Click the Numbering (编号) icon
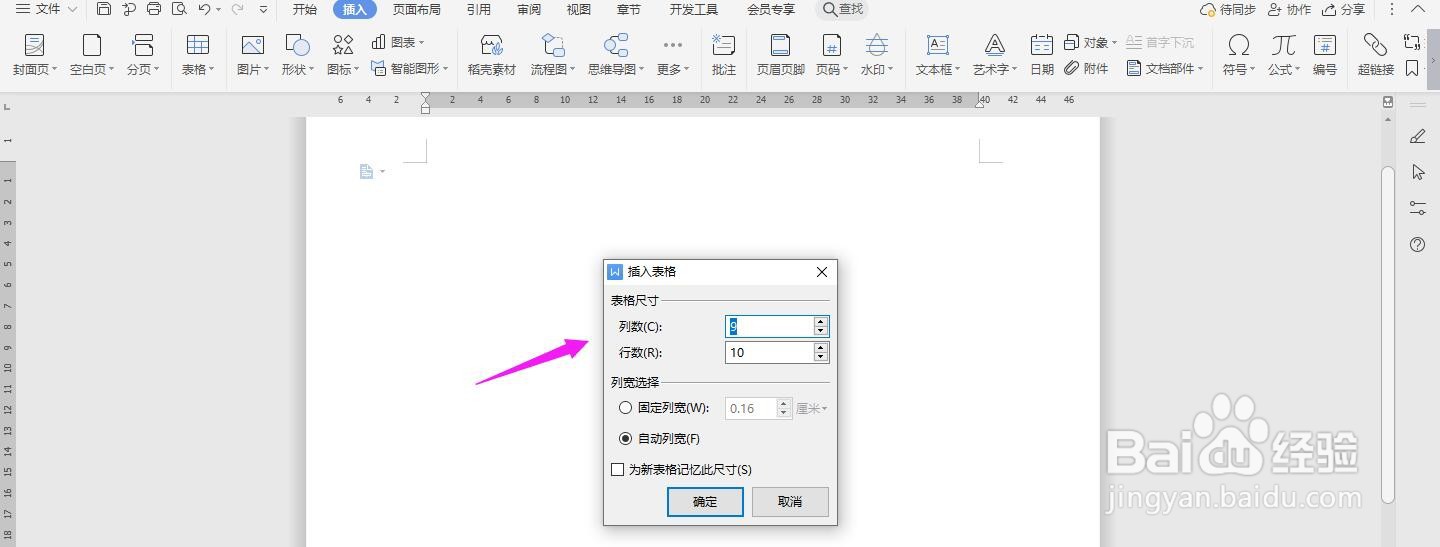Screen dimensions: 1440x547 1325,45
